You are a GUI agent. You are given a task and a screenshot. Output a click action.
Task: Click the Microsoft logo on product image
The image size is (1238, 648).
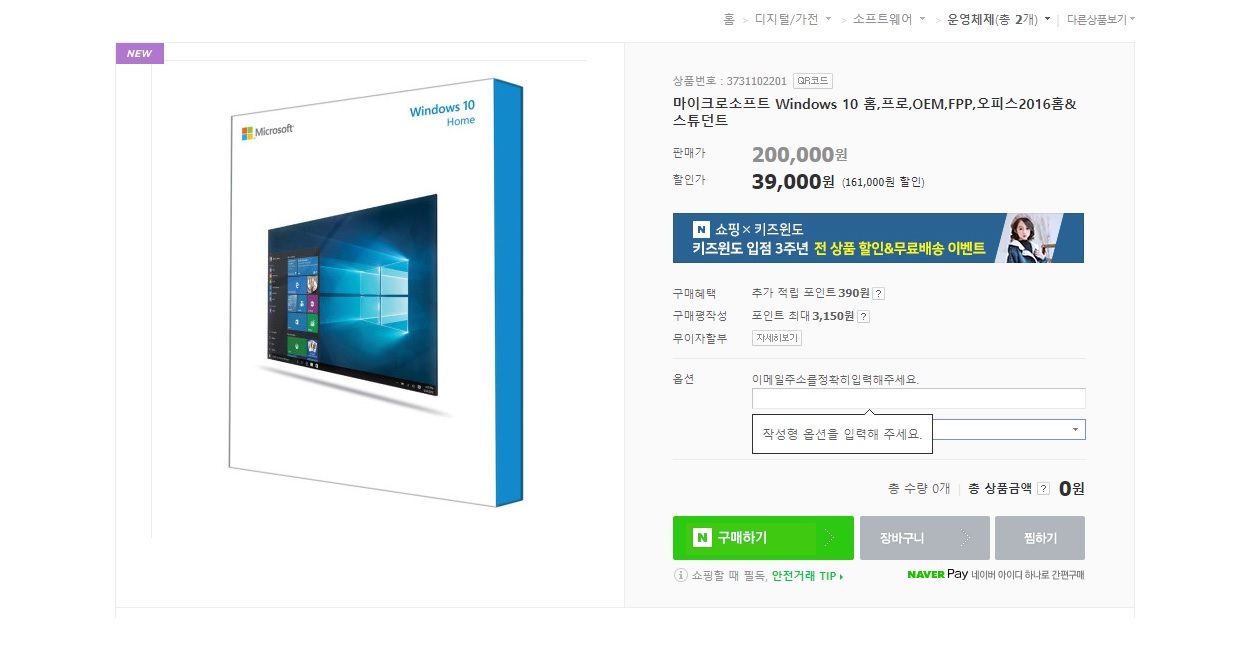(267, 132)
